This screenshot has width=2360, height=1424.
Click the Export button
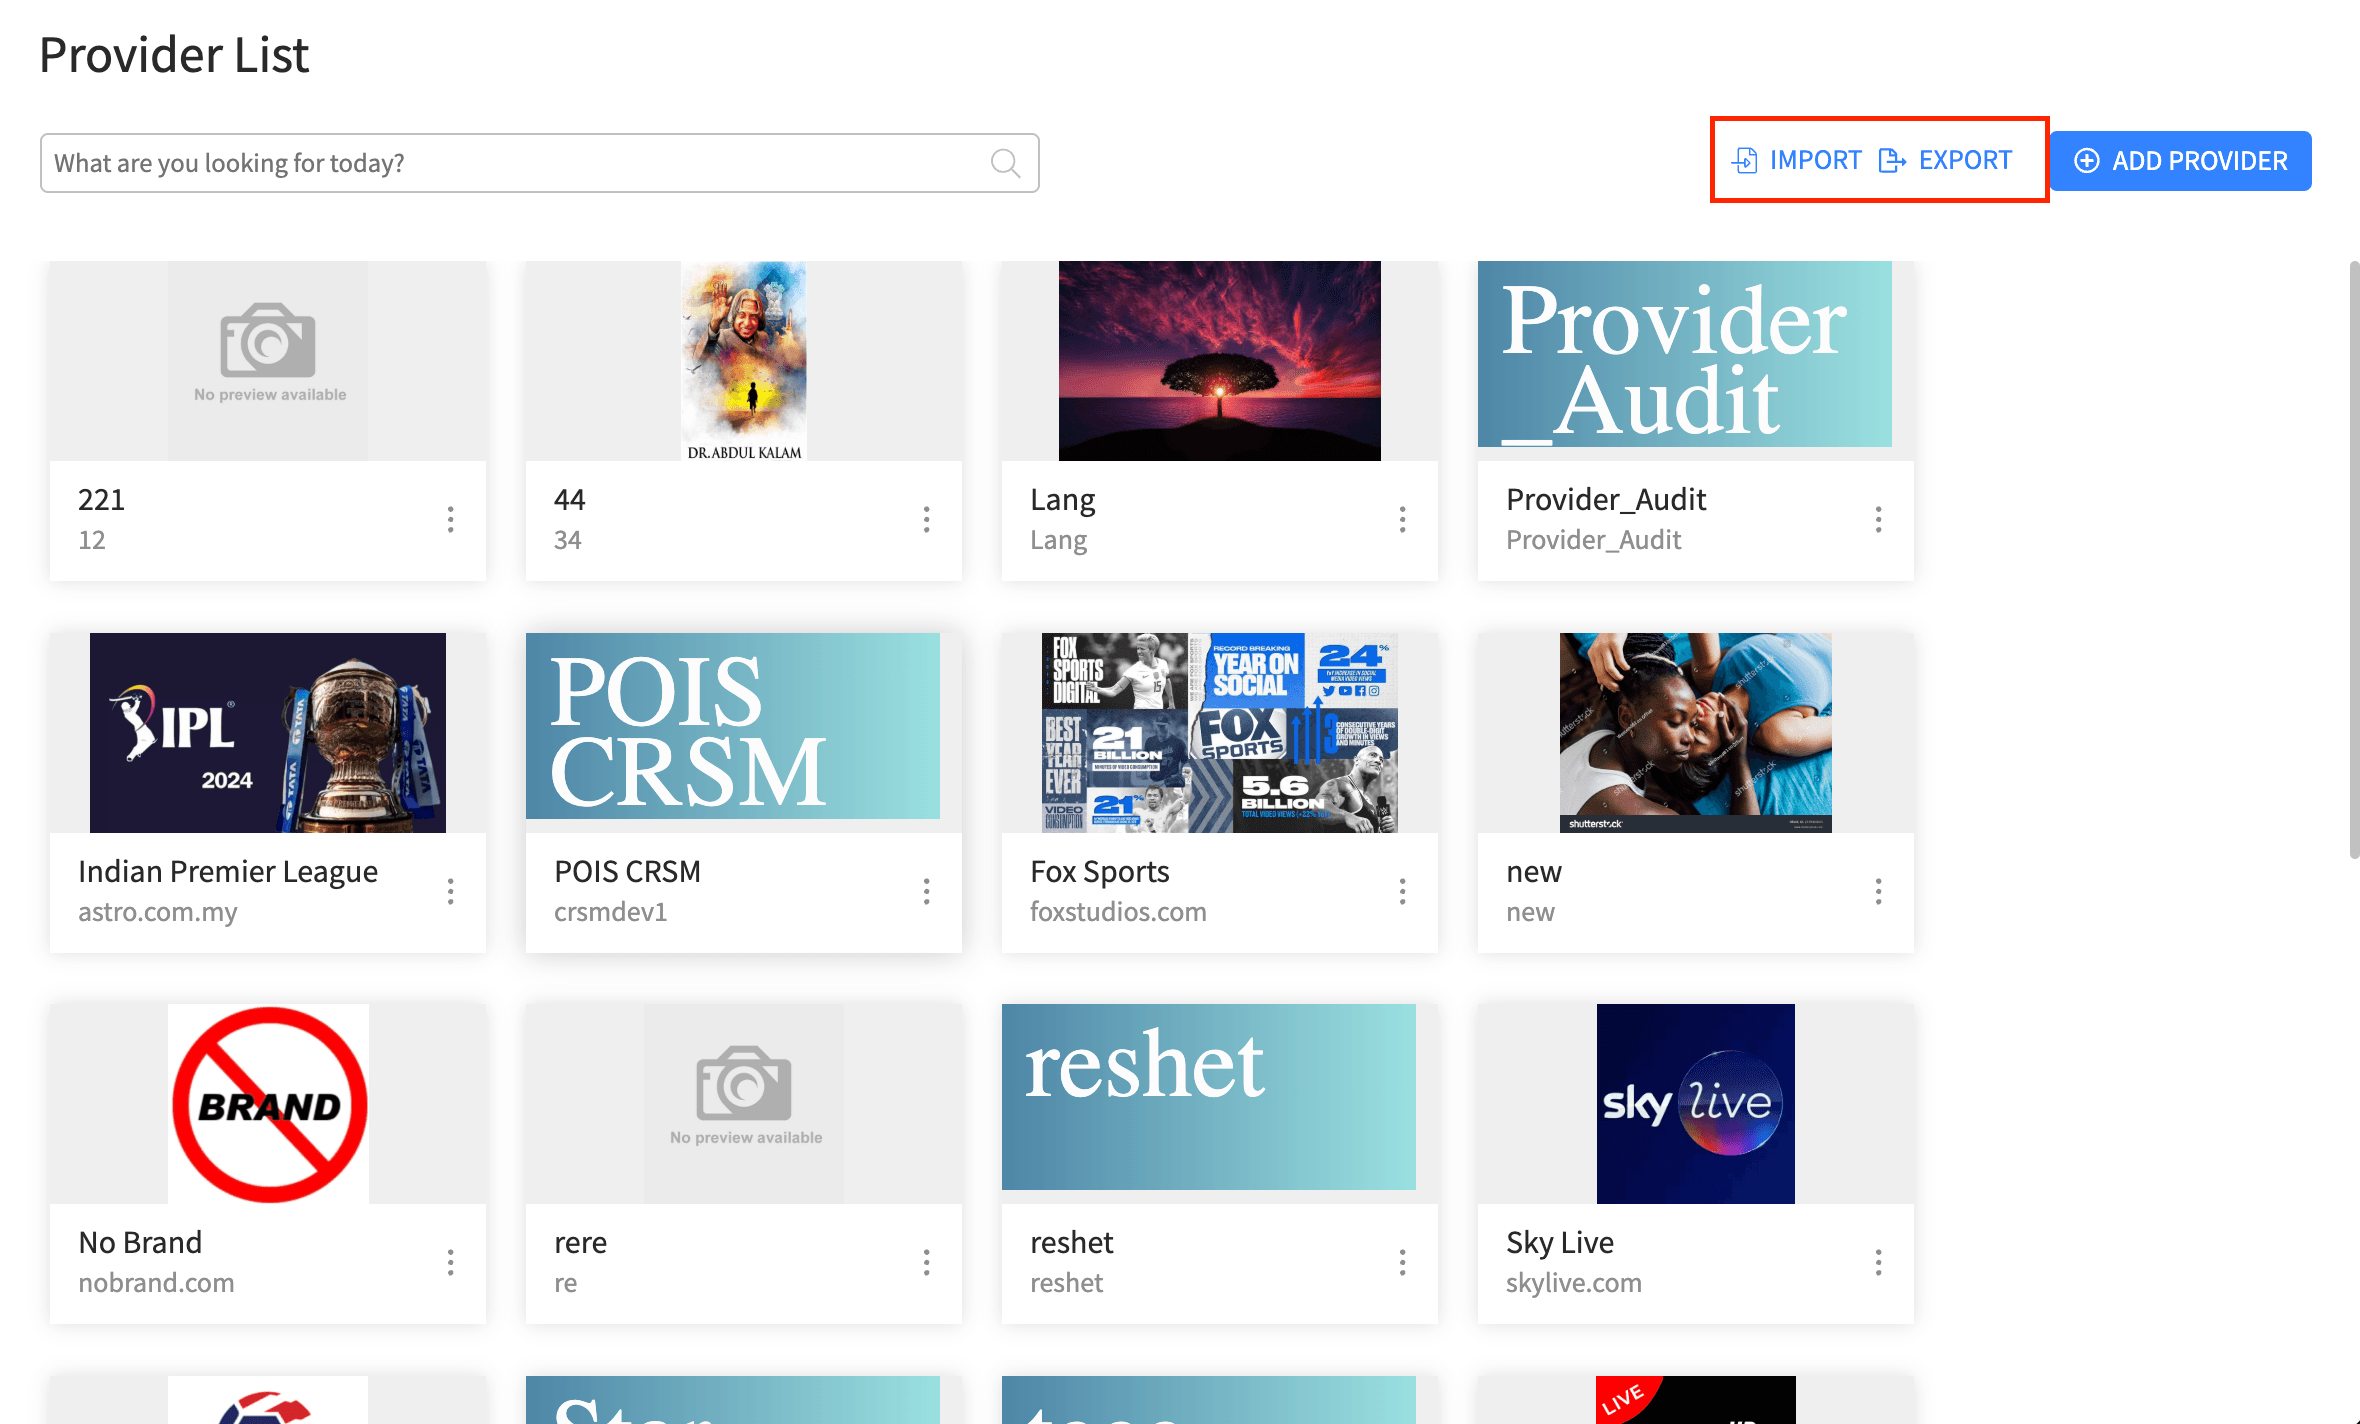tap(1945, 160)
